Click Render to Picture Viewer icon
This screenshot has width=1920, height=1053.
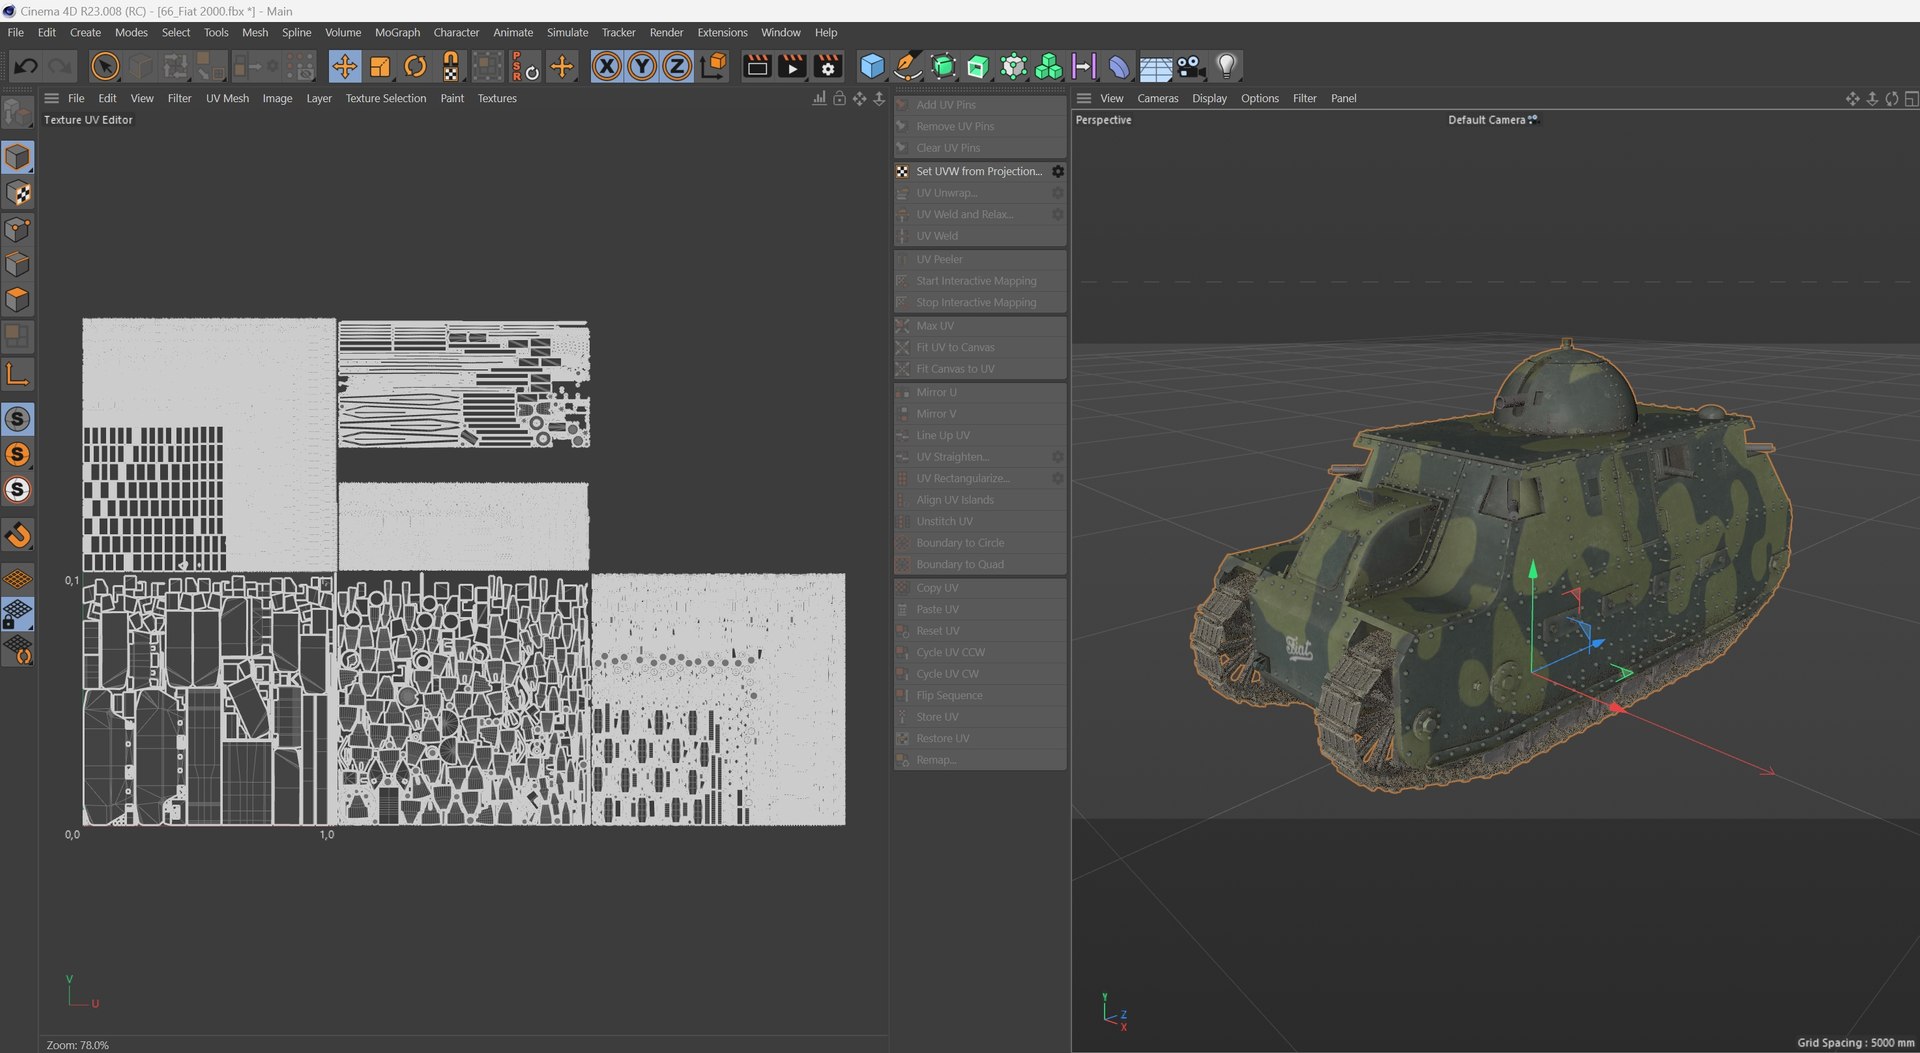tap(792, 67)
